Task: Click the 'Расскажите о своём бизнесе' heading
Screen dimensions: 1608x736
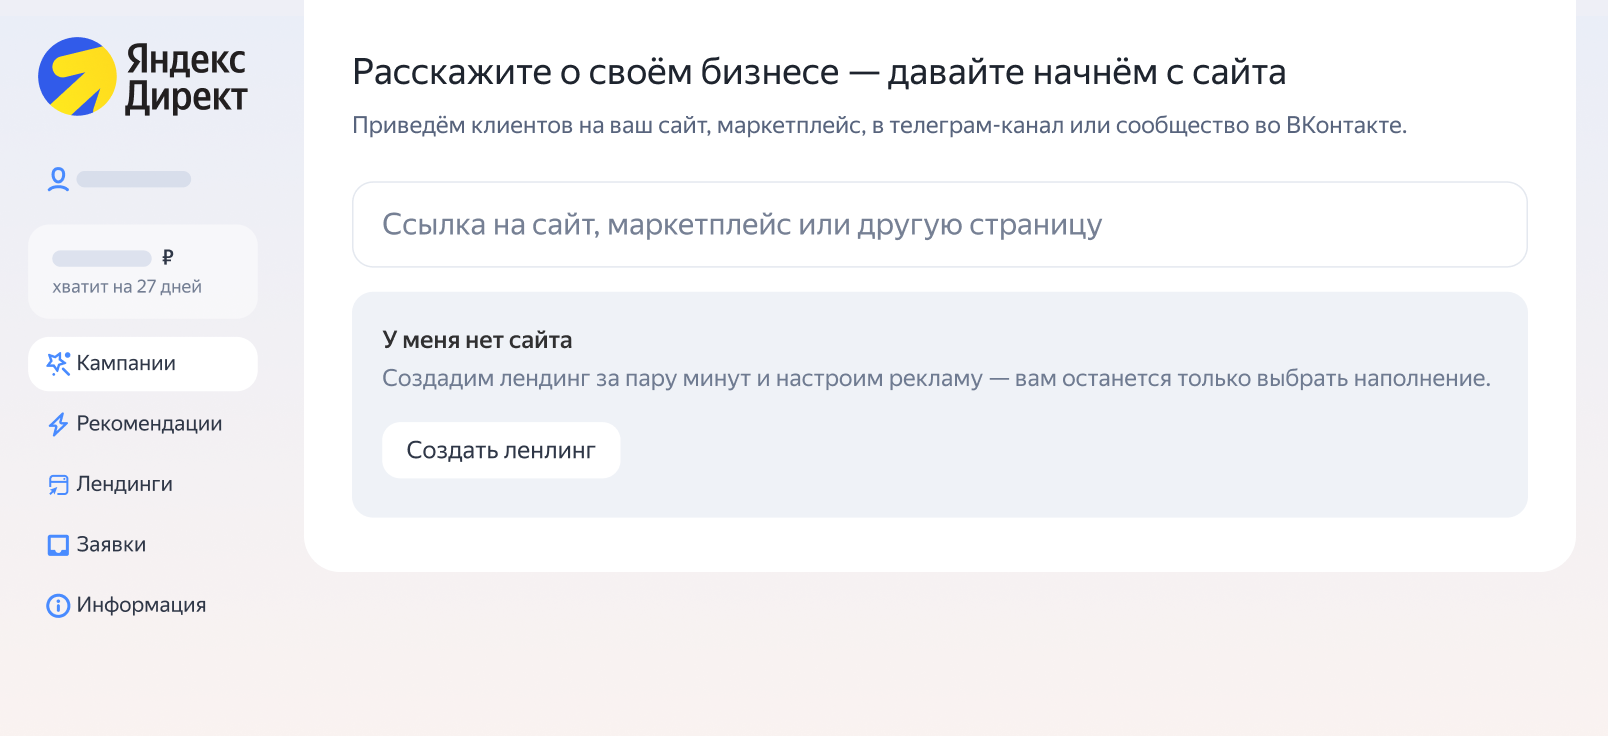Action: tap(819, 72)
